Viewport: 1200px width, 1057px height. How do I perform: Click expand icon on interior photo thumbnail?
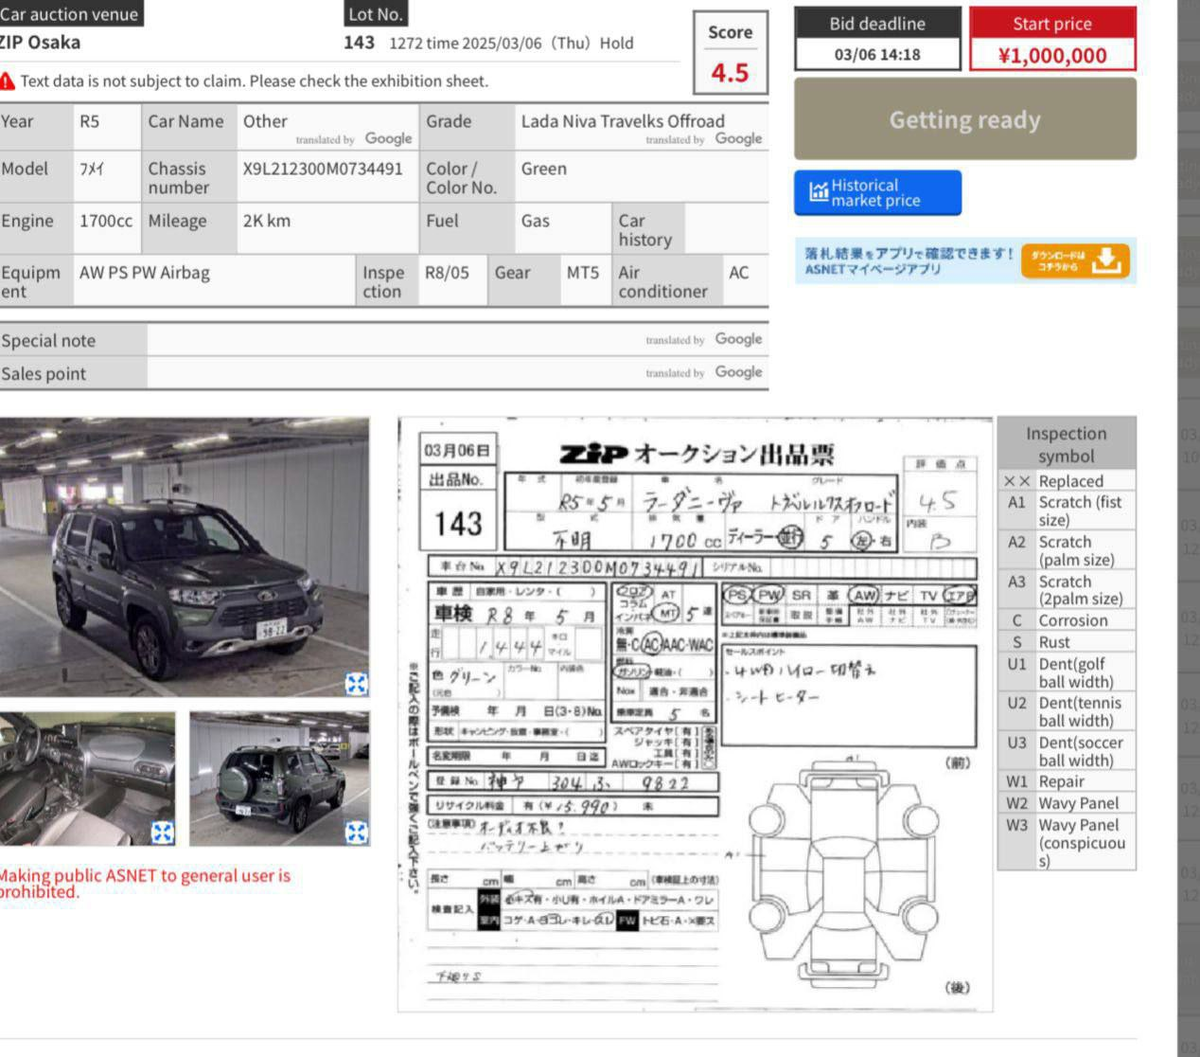(163, 832)
